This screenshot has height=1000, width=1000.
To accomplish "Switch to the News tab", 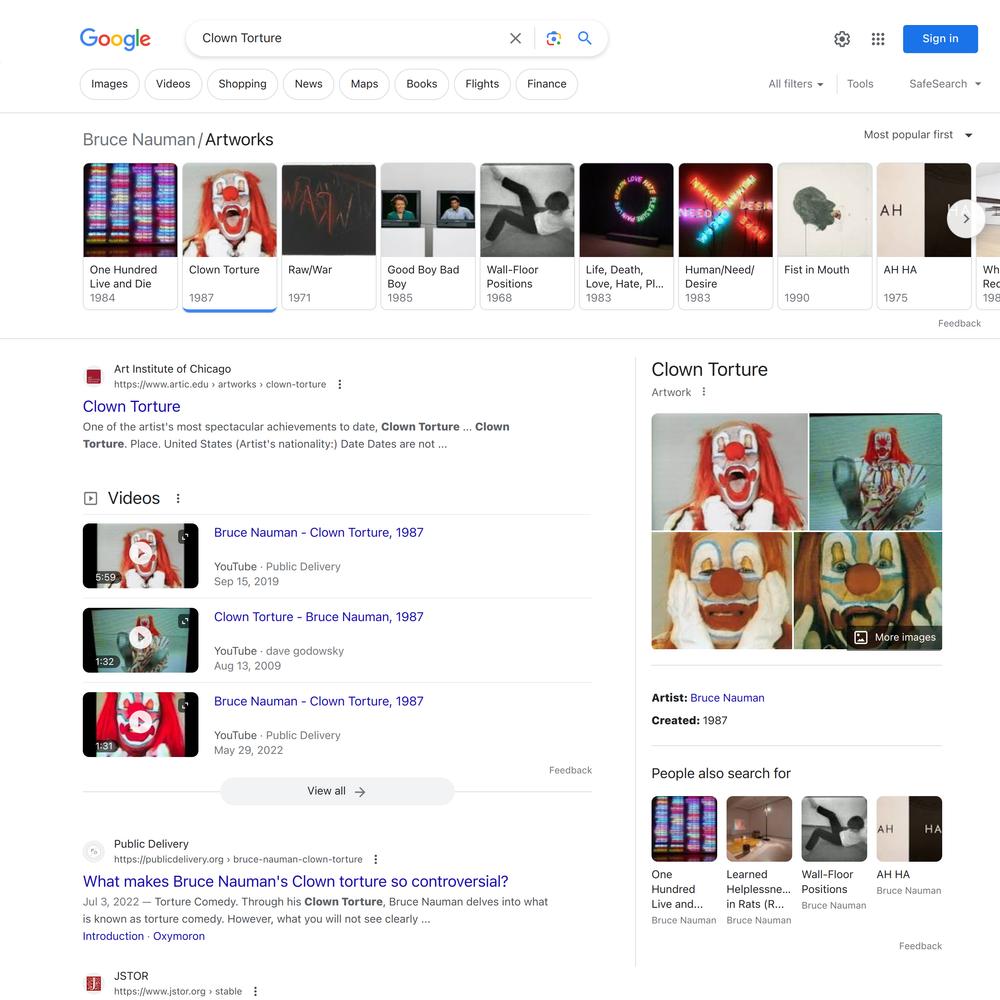I will pos(309,84).
